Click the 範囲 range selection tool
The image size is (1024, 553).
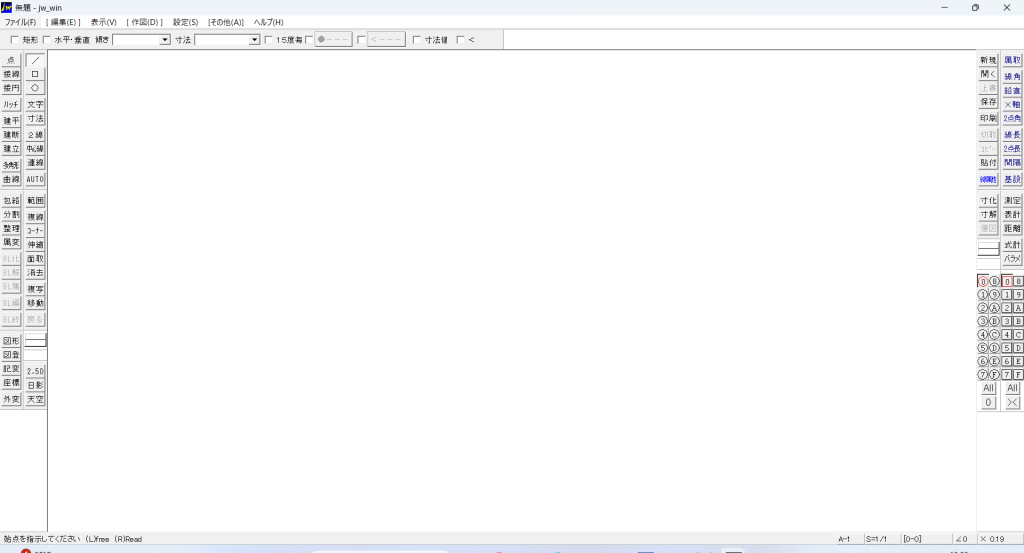35,201
